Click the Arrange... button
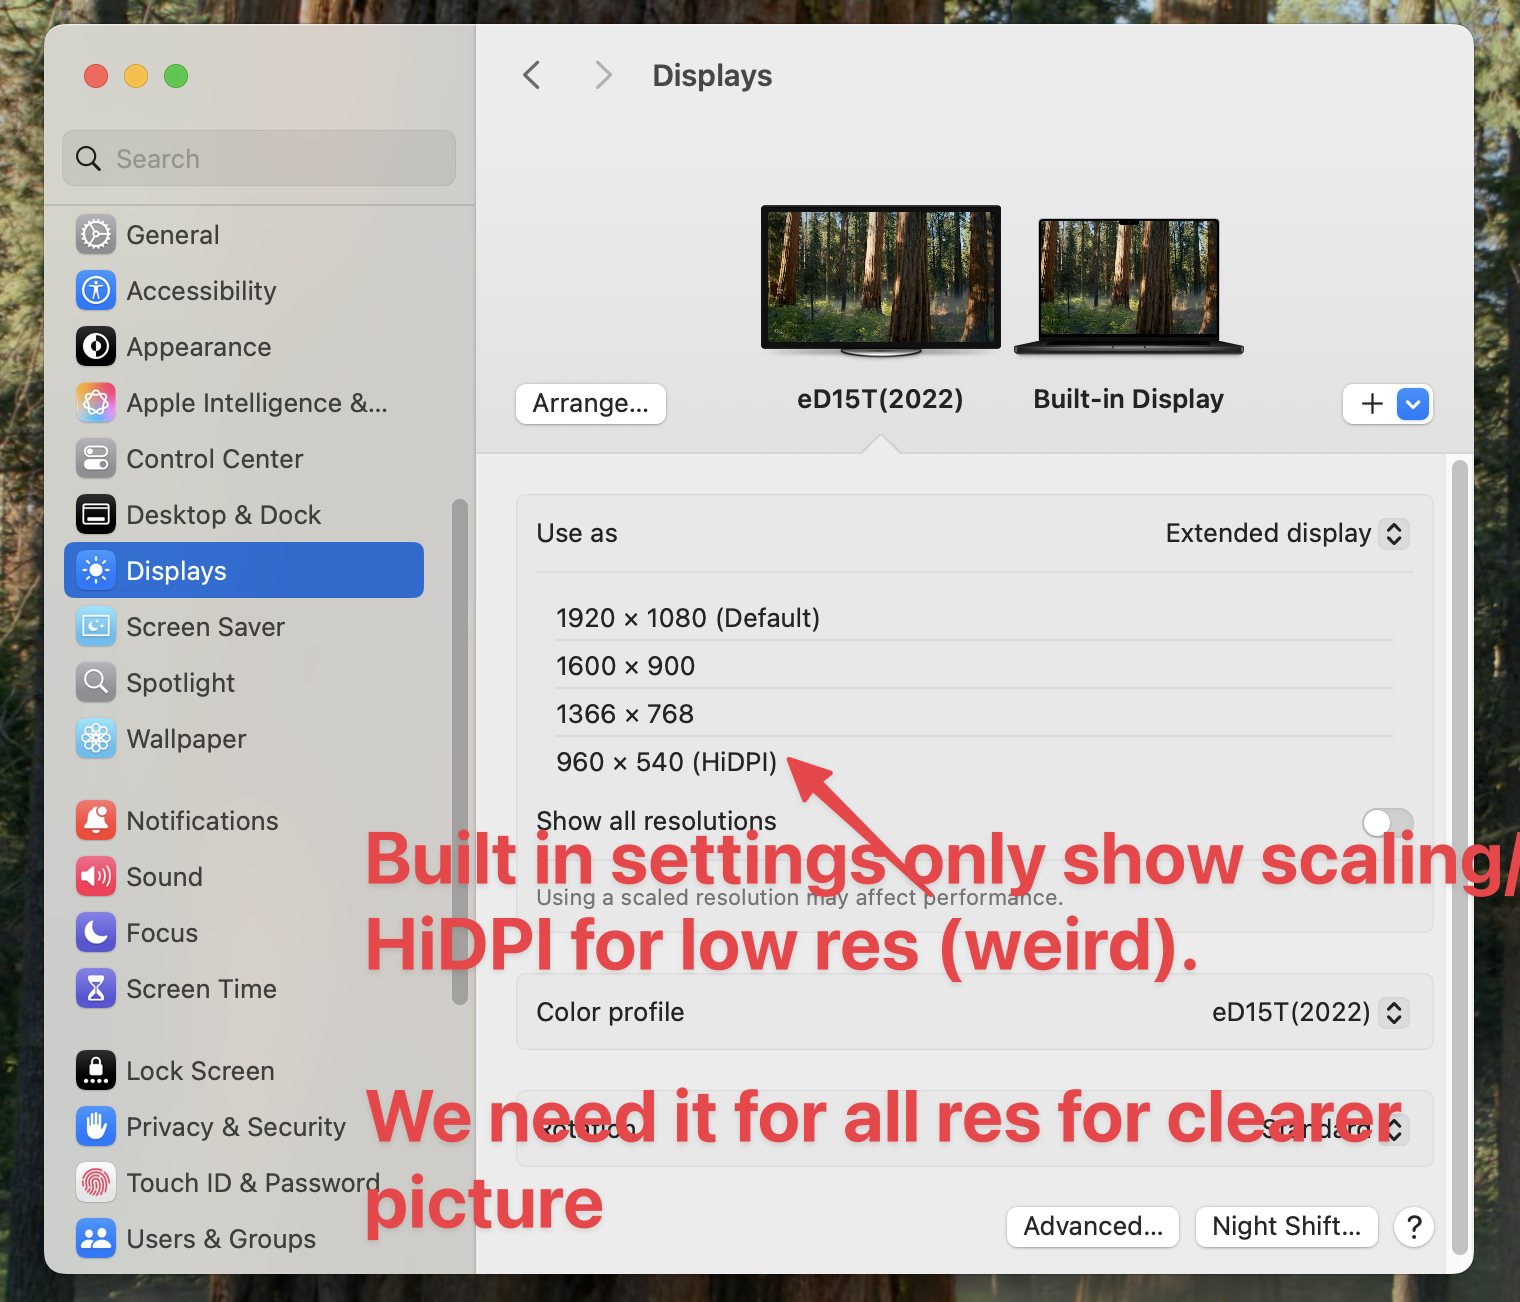Screen dimensions: 1520x1302 pyautogui.click(x=590, y=404)
